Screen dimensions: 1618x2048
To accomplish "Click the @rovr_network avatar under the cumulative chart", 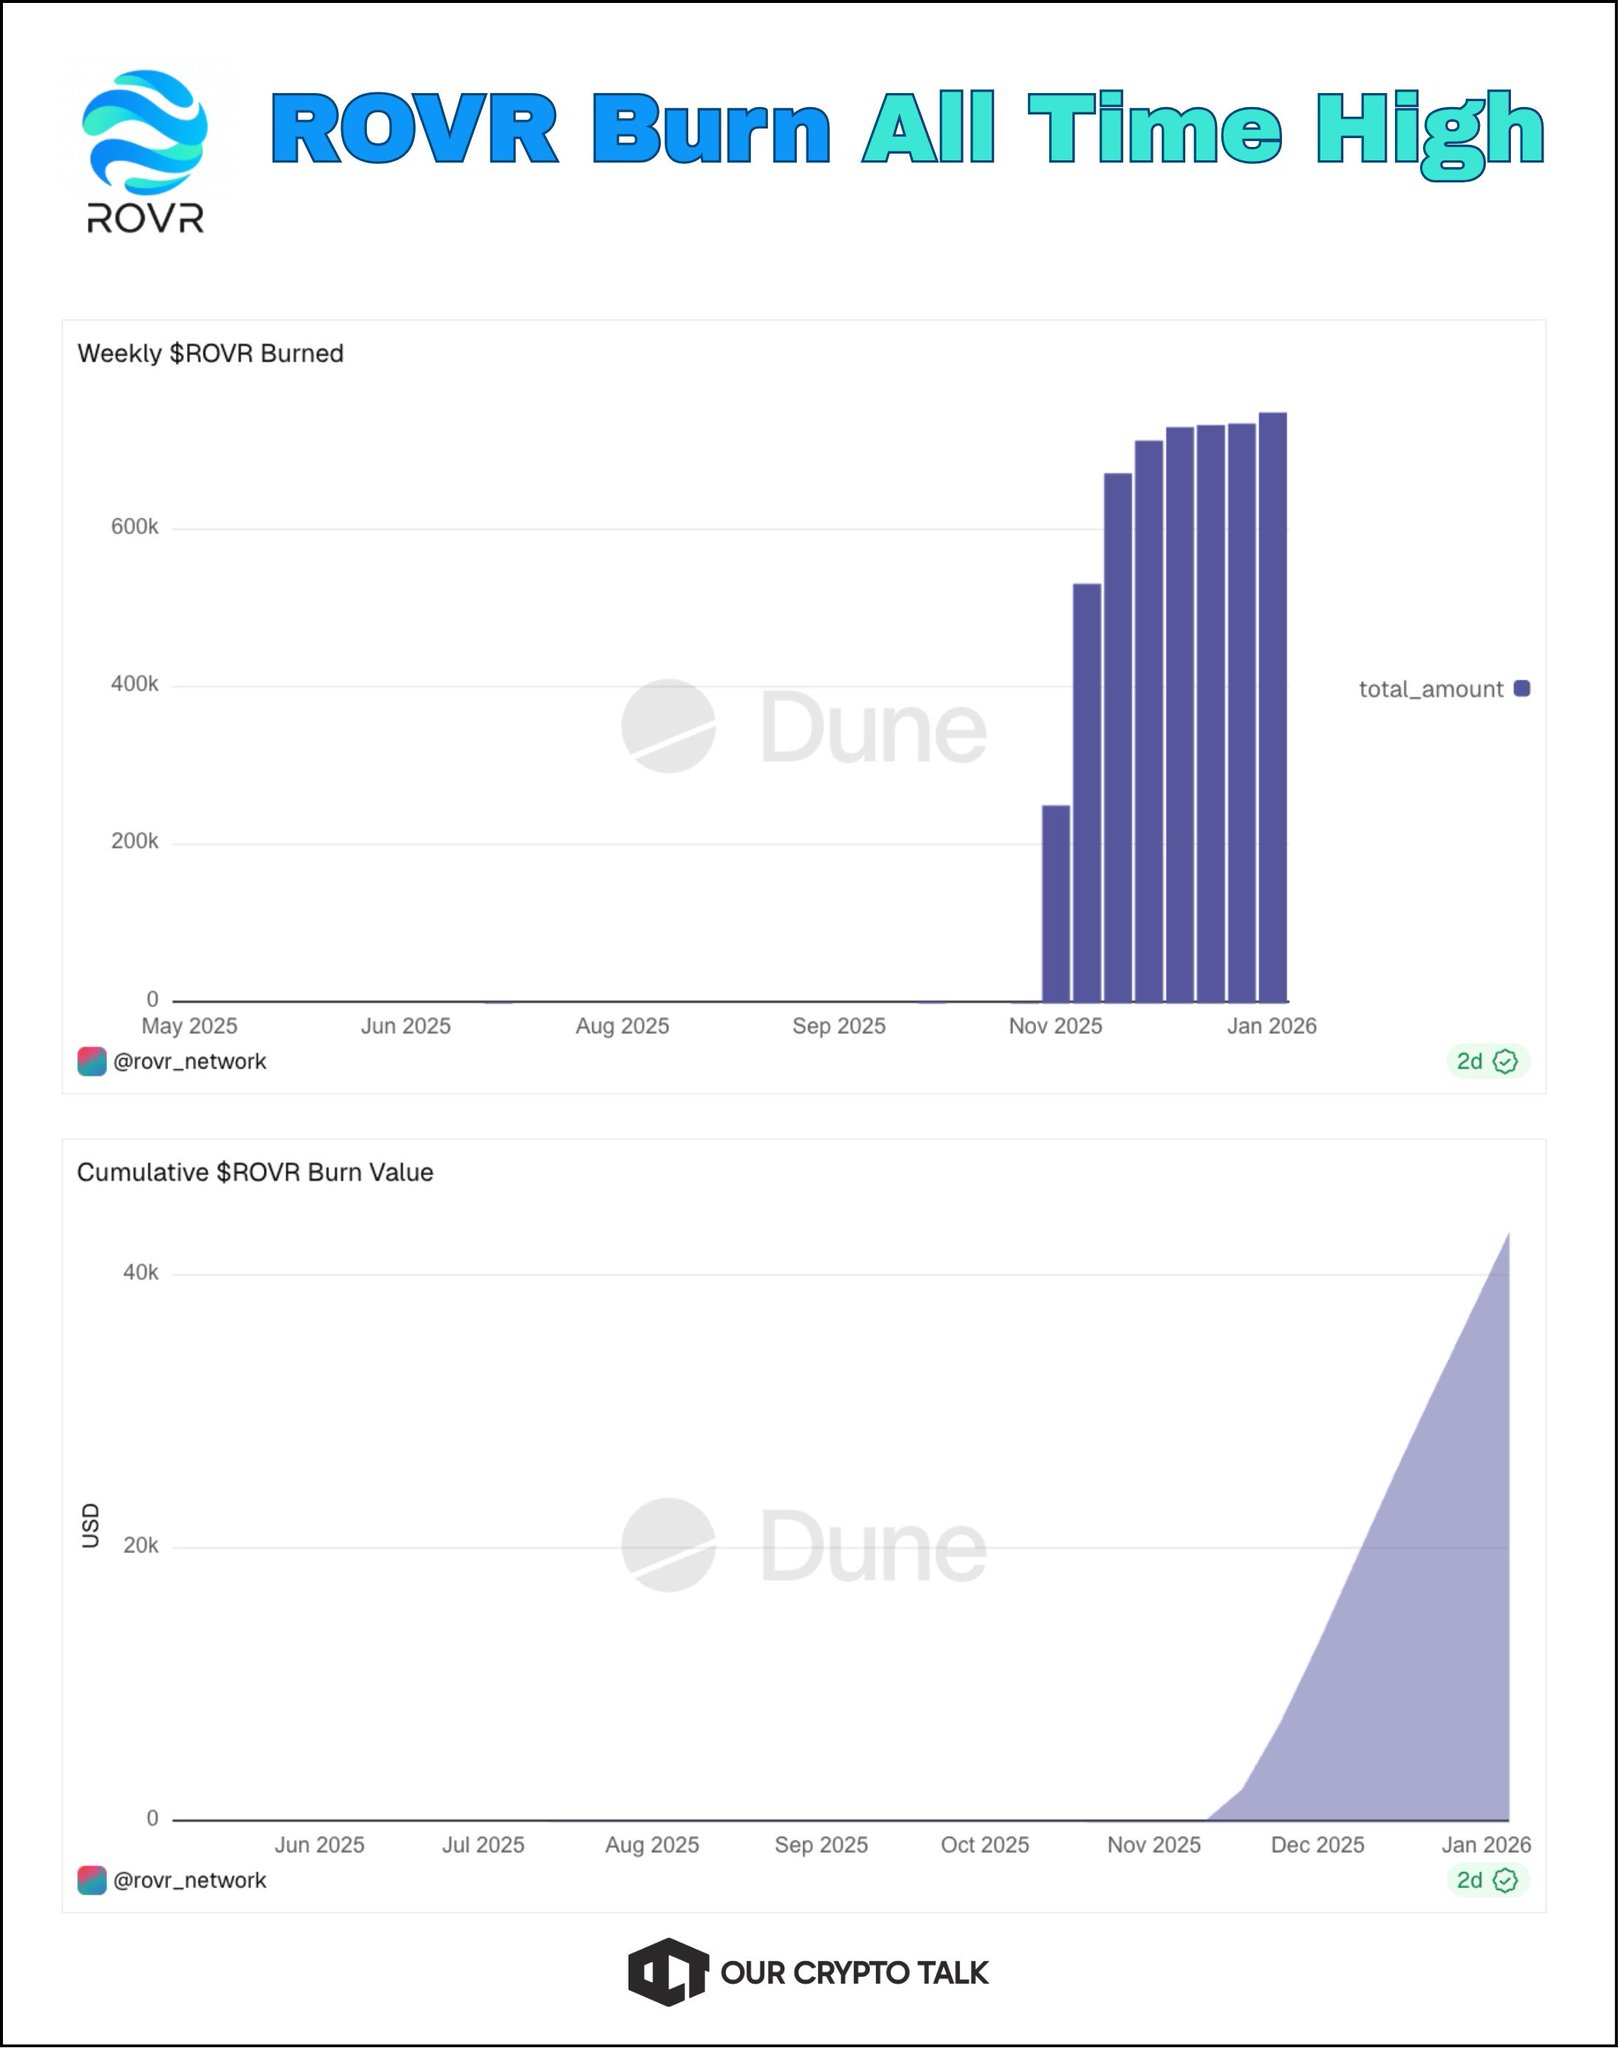I will pyautogui.click(x=92, y=1880).
